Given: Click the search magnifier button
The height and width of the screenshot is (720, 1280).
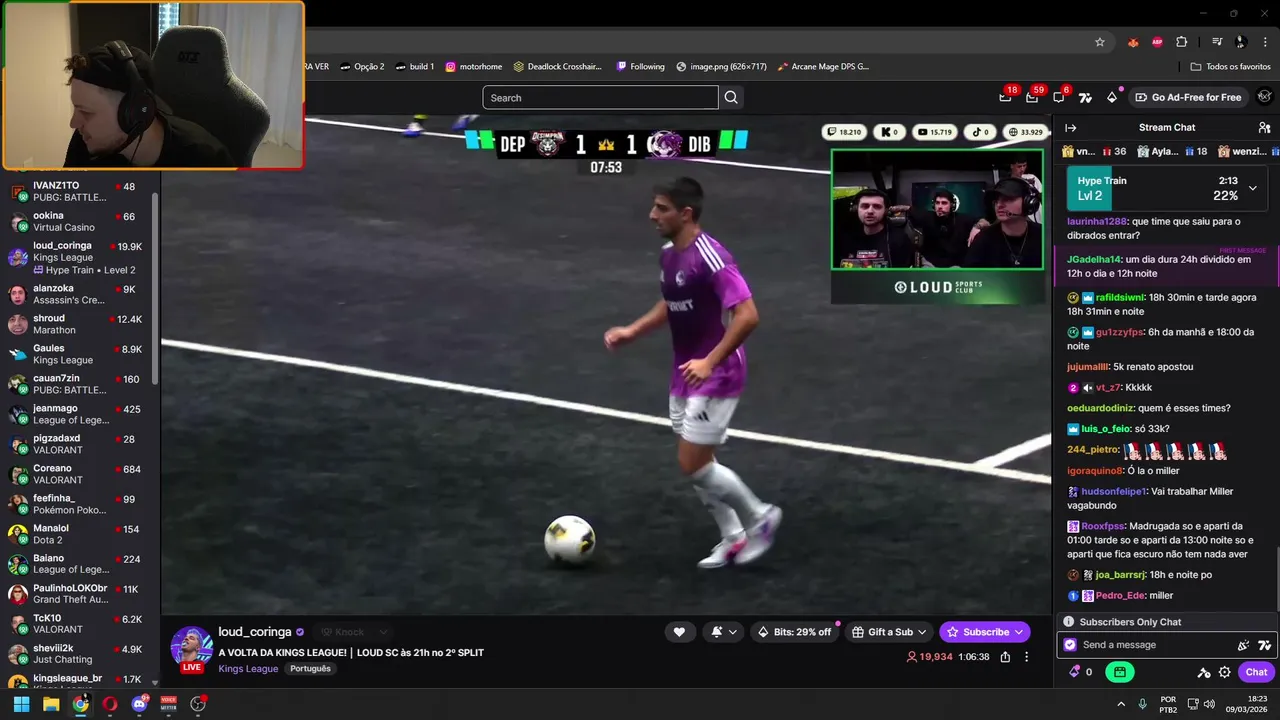Looking at the screenshot, I should [x=731, y=97].
